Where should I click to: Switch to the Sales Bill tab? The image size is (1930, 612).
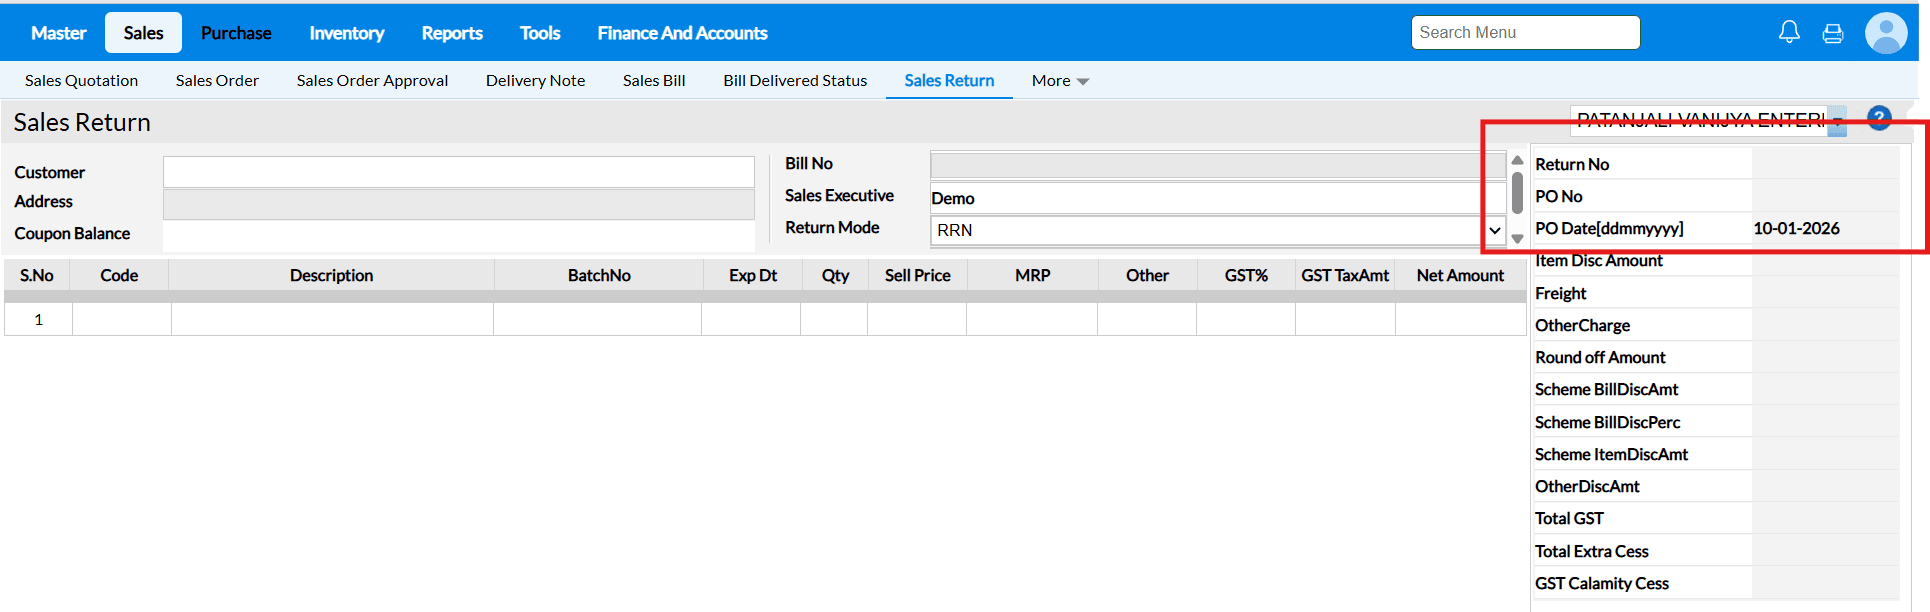pyautogui.click(x=654, y=81)
